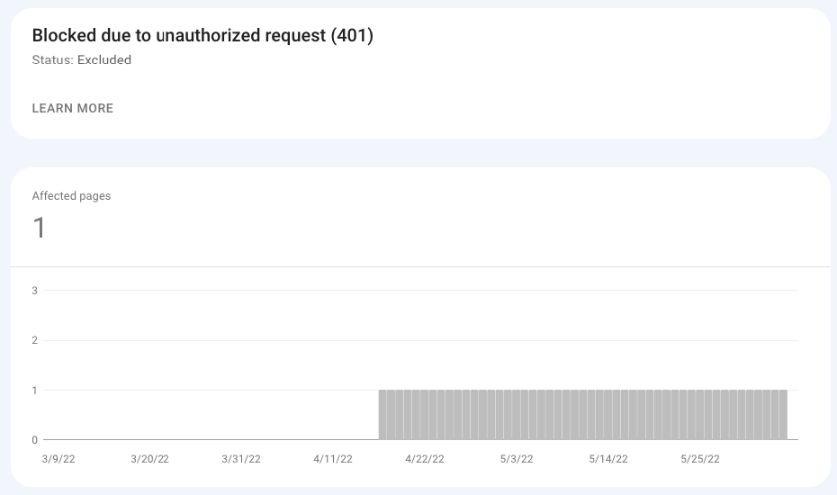Click the chart bar directly above 5/3/22
The height and width of the screenshot is (495, 837).
coord(516,414)
